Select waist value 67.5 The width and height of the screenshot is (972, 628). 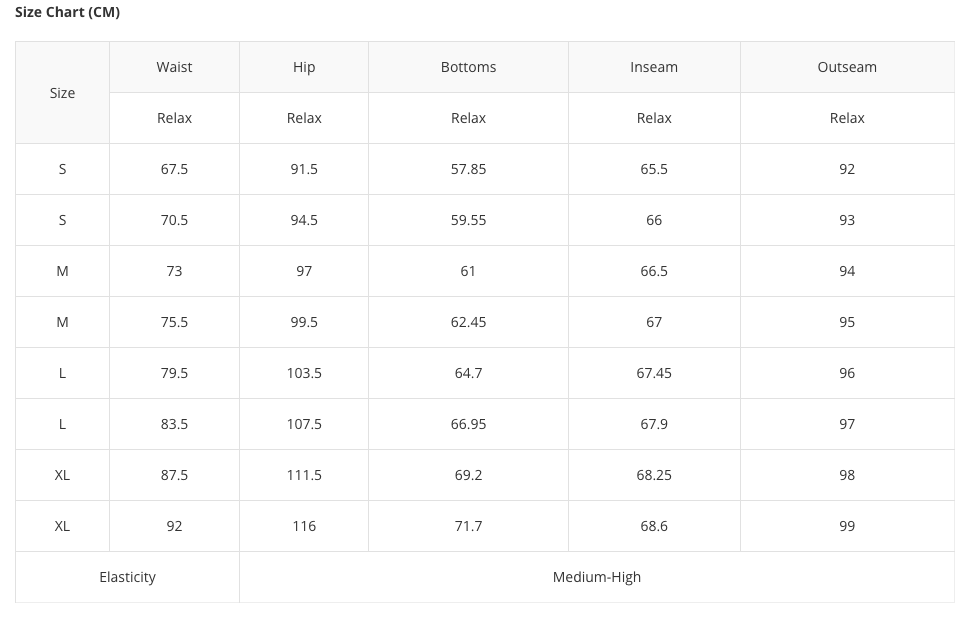coord(174,169)
